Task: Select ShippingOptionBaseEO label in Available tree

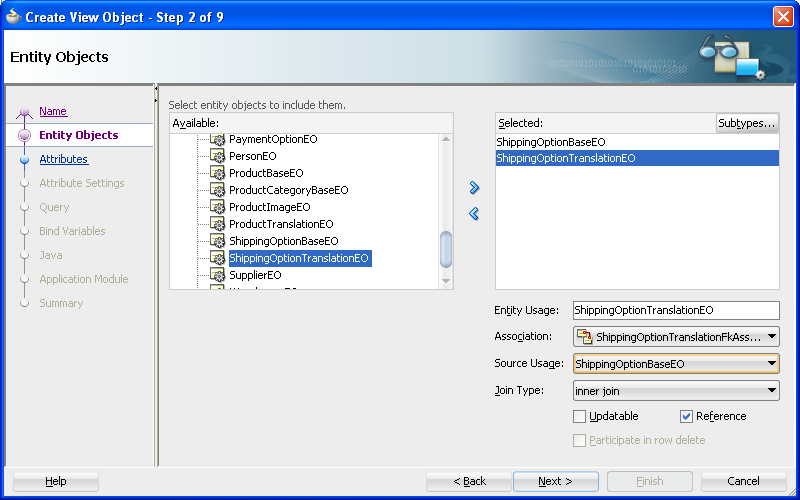Action: point(284,241)
